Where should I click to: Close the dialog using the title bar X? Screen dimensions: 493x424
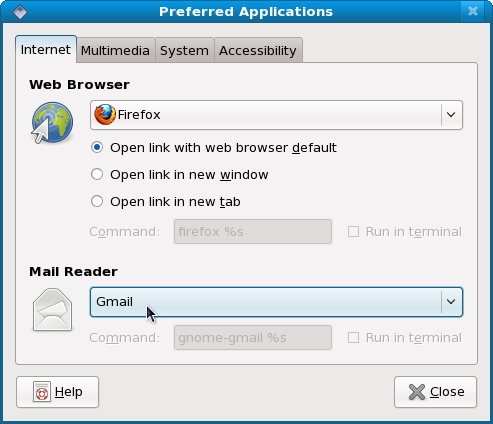pos(473,11)
